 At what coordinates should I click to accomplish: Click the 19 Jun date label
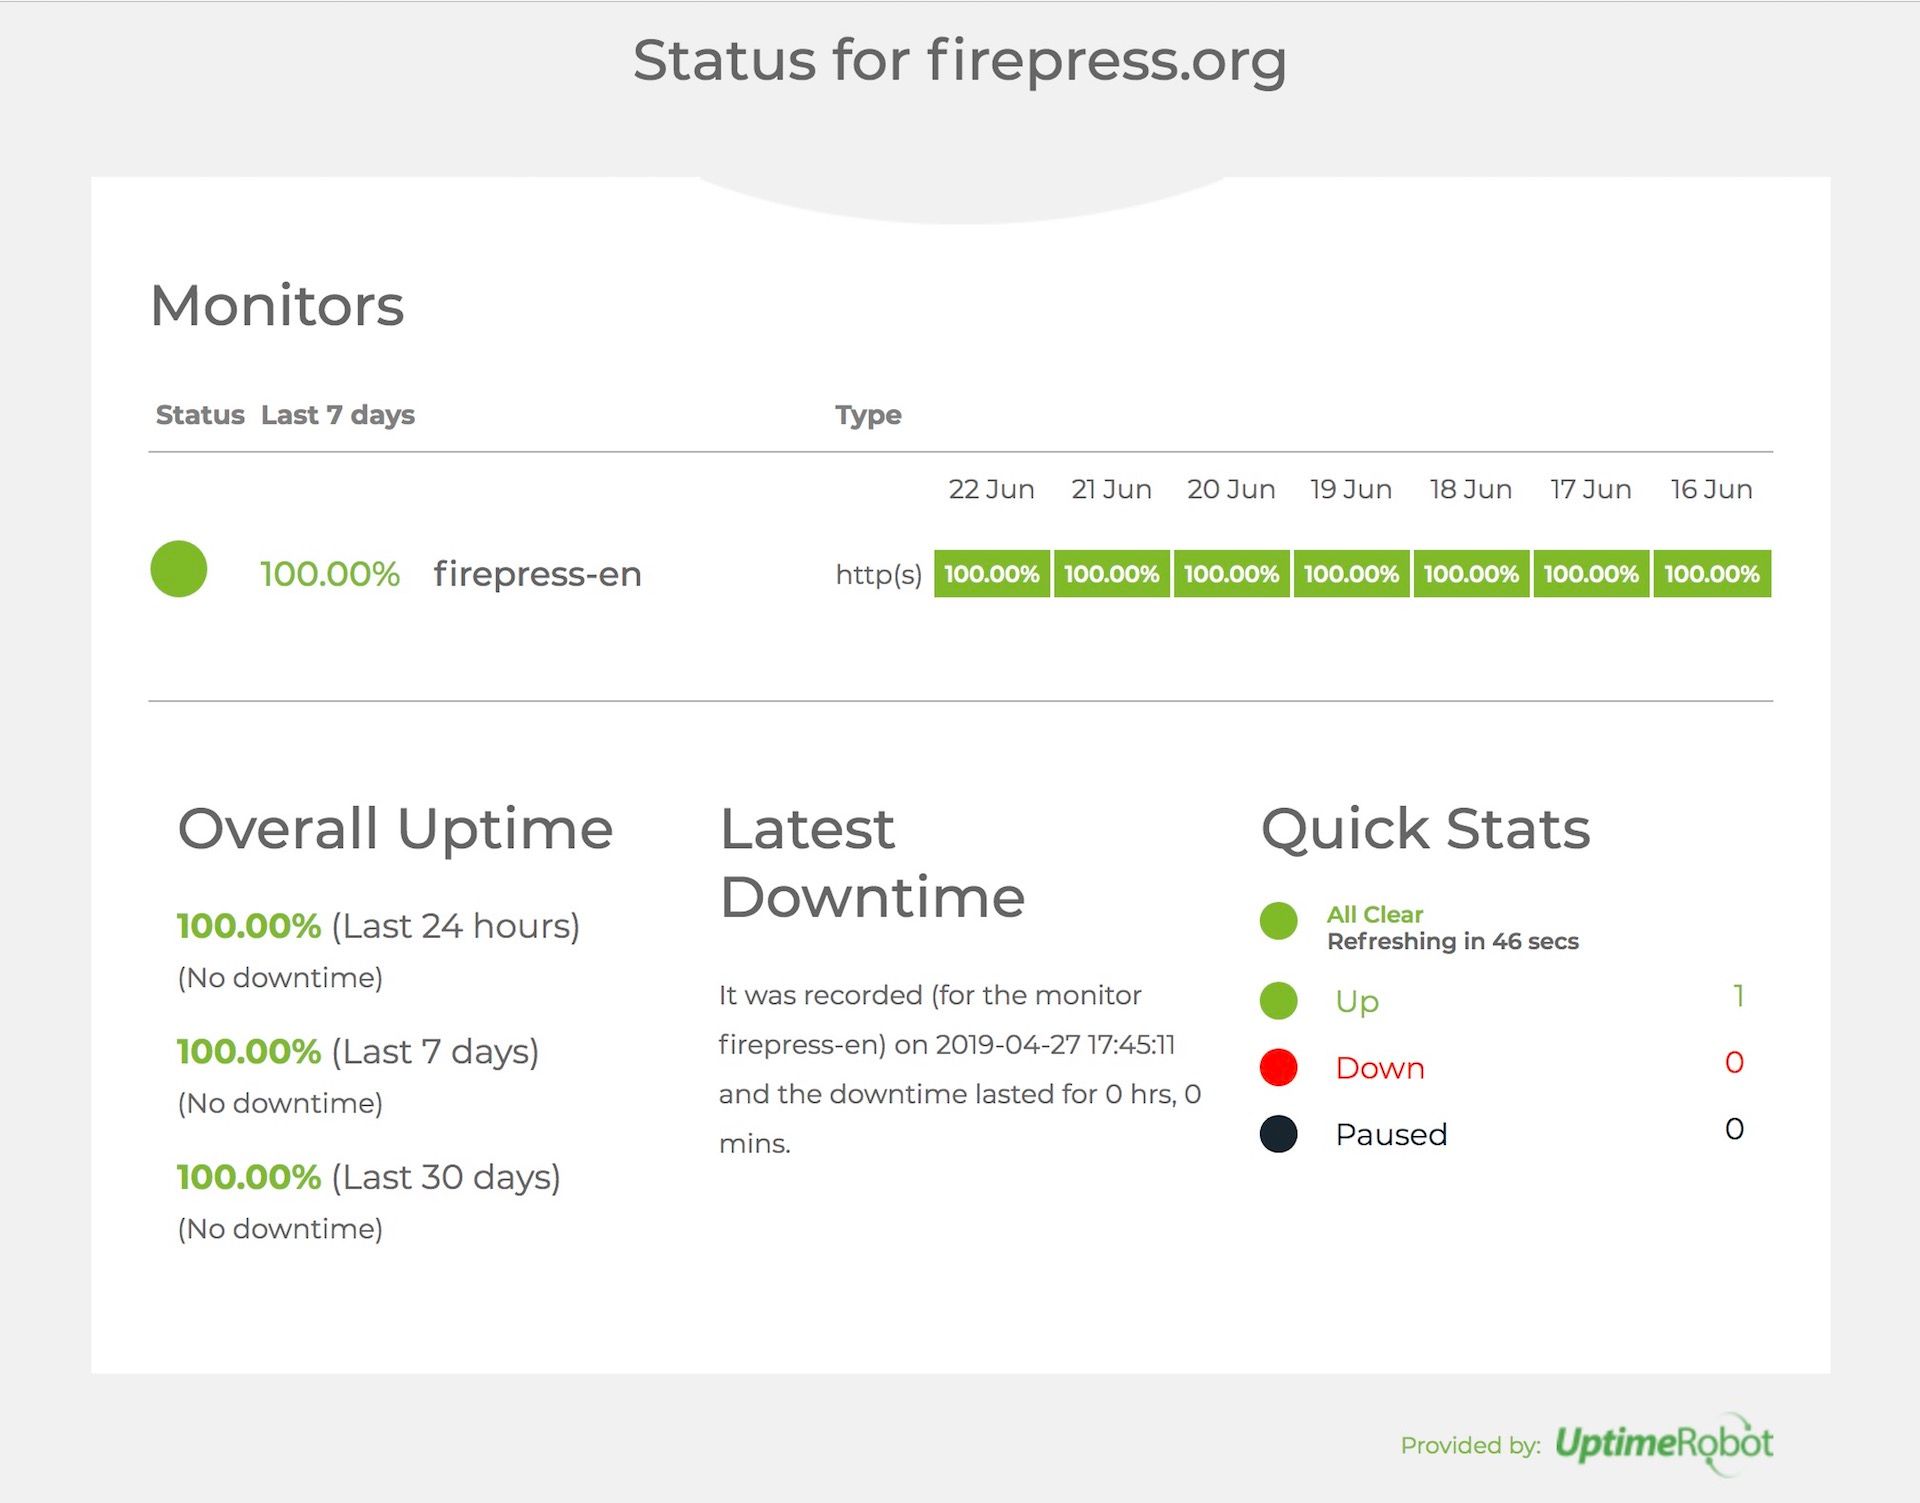click(1351, 489)
